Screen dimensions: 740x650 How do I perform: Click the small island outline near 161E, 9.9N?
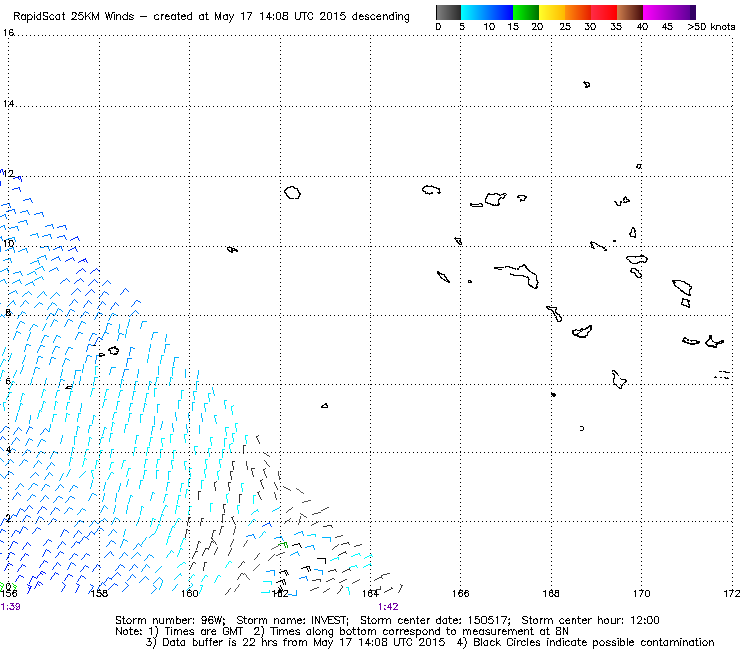click(232, 249)
